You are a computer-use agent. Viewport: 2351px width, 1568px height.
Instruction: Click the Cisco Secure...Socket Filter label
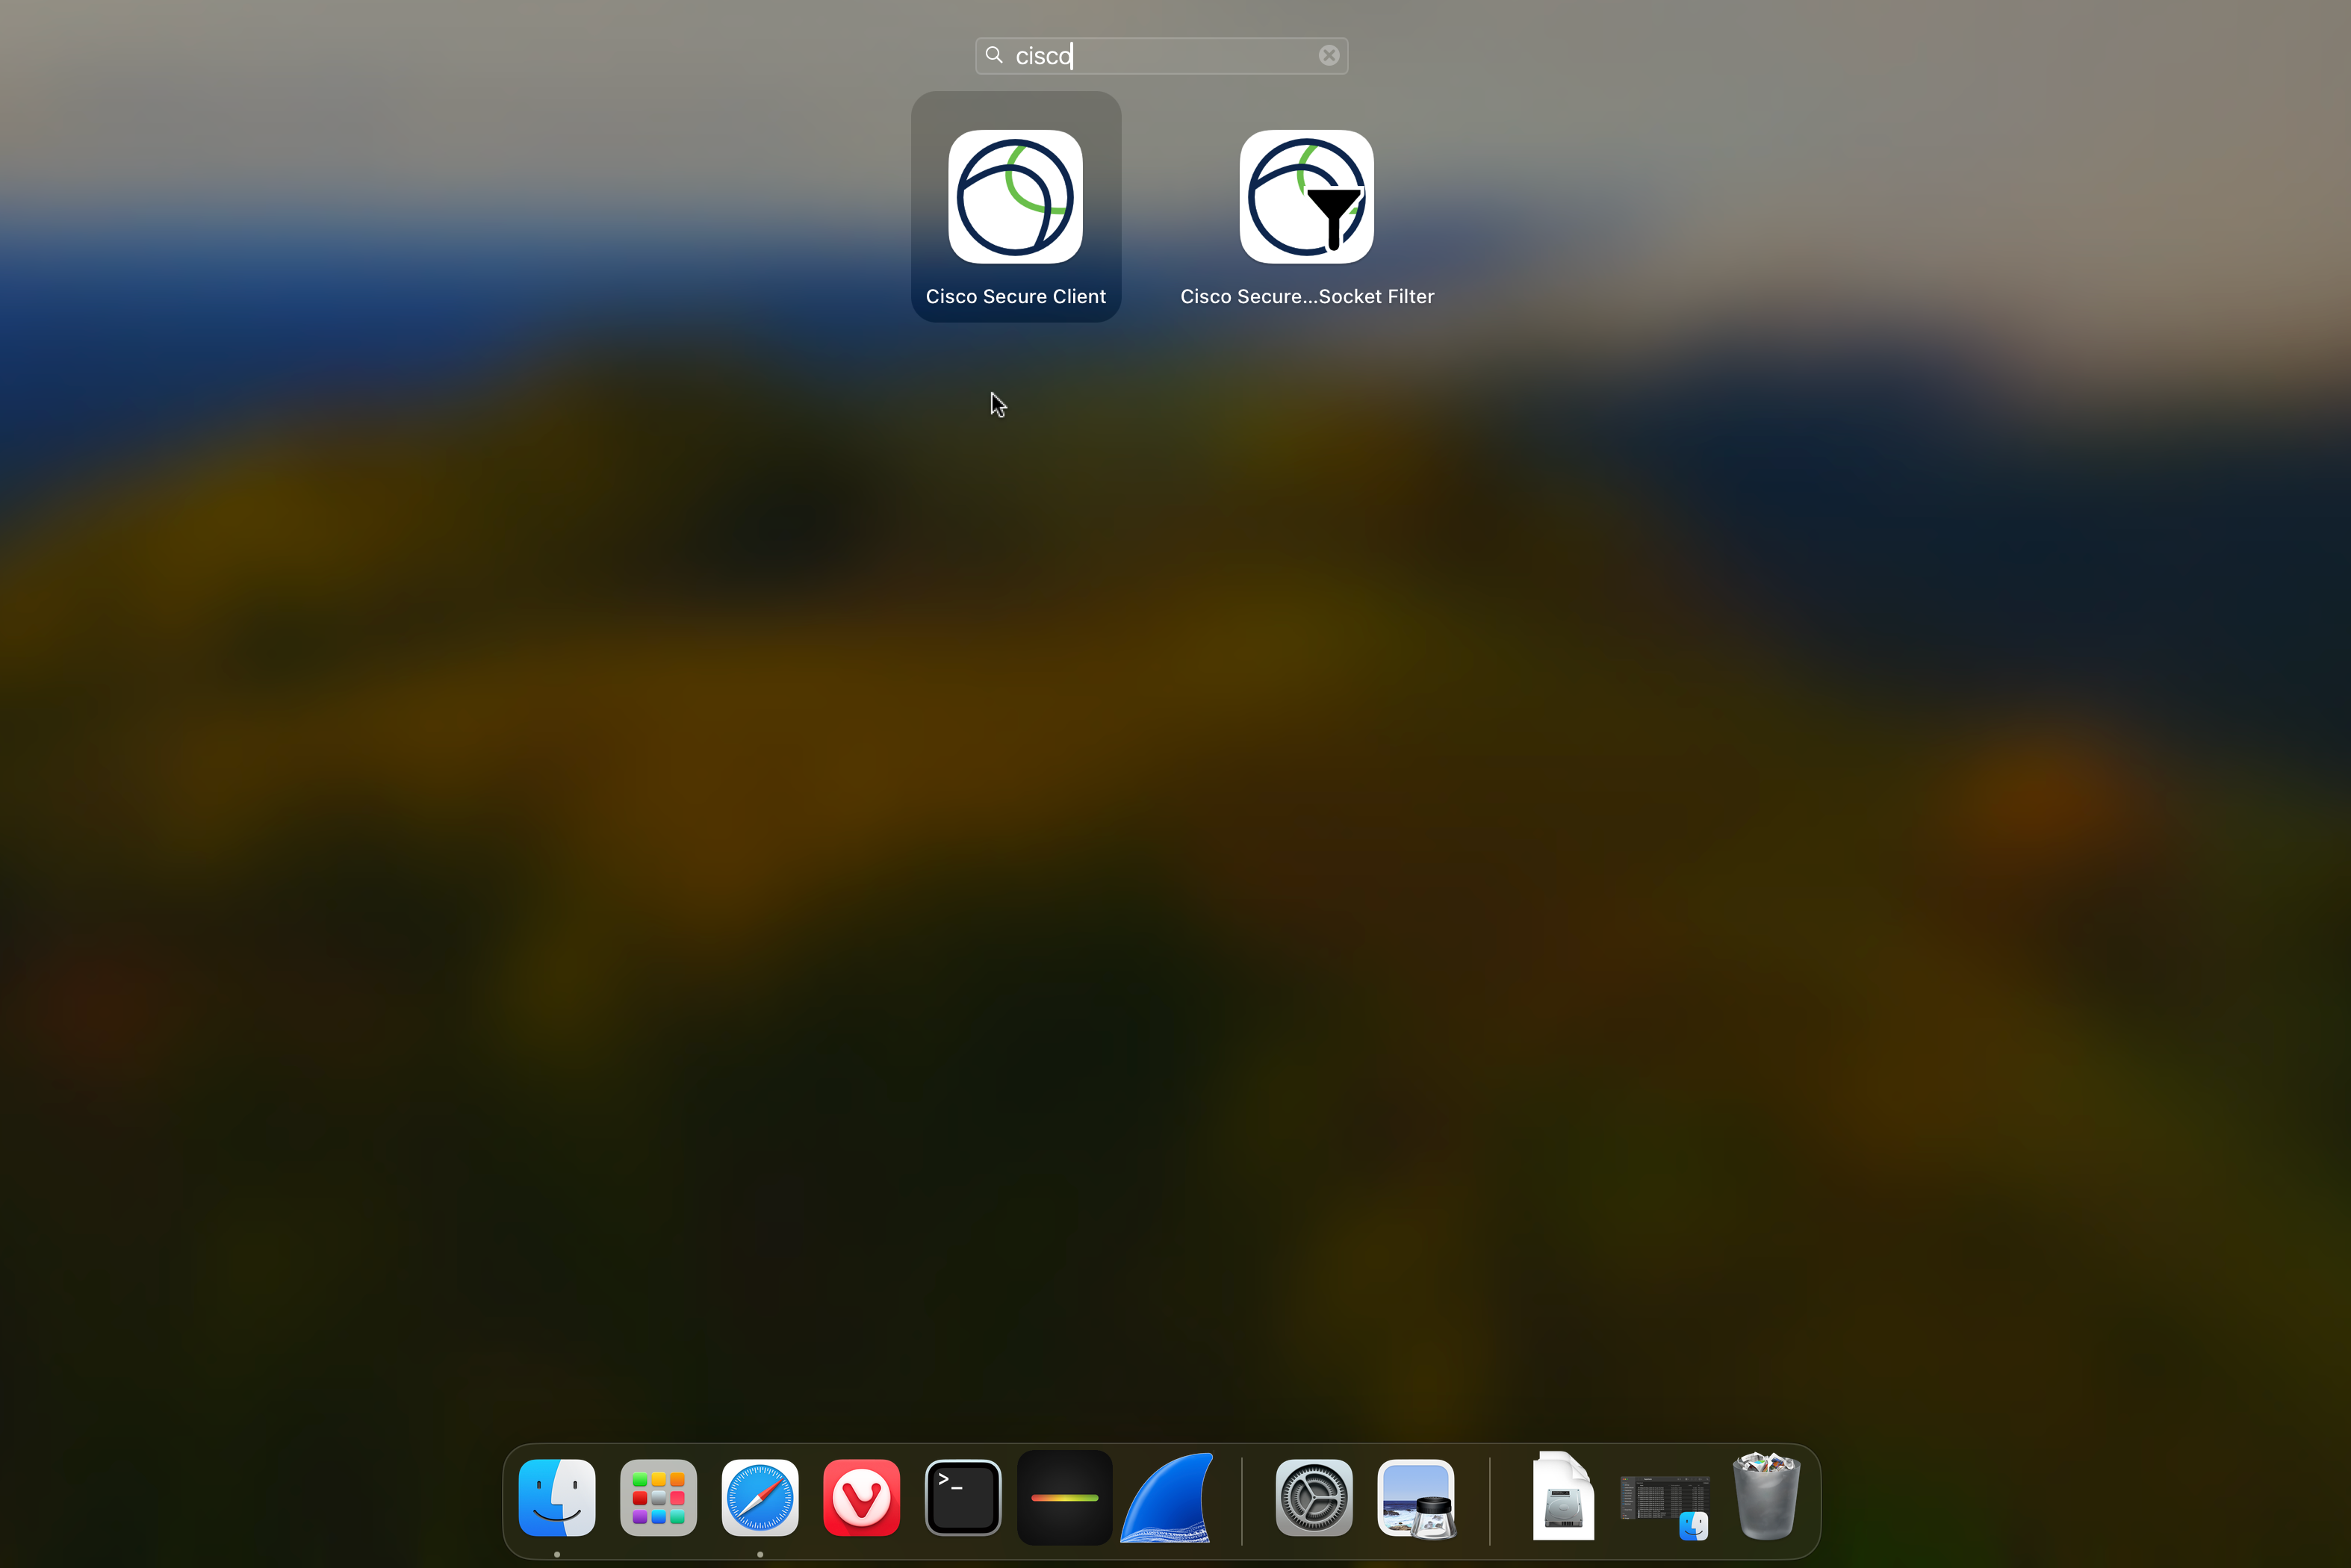pos(1306,296)
